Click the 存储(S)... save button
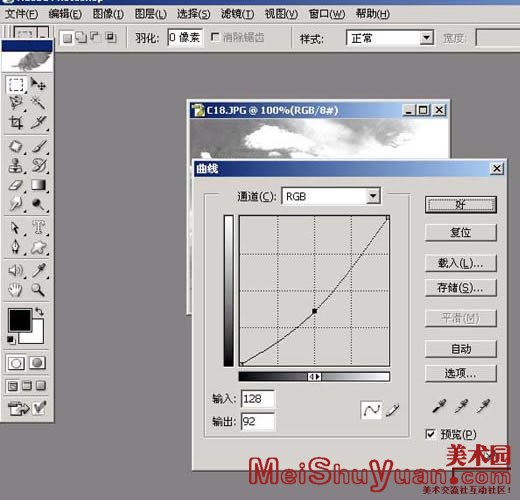Viewport: 520px width, 500px height. 461,287
